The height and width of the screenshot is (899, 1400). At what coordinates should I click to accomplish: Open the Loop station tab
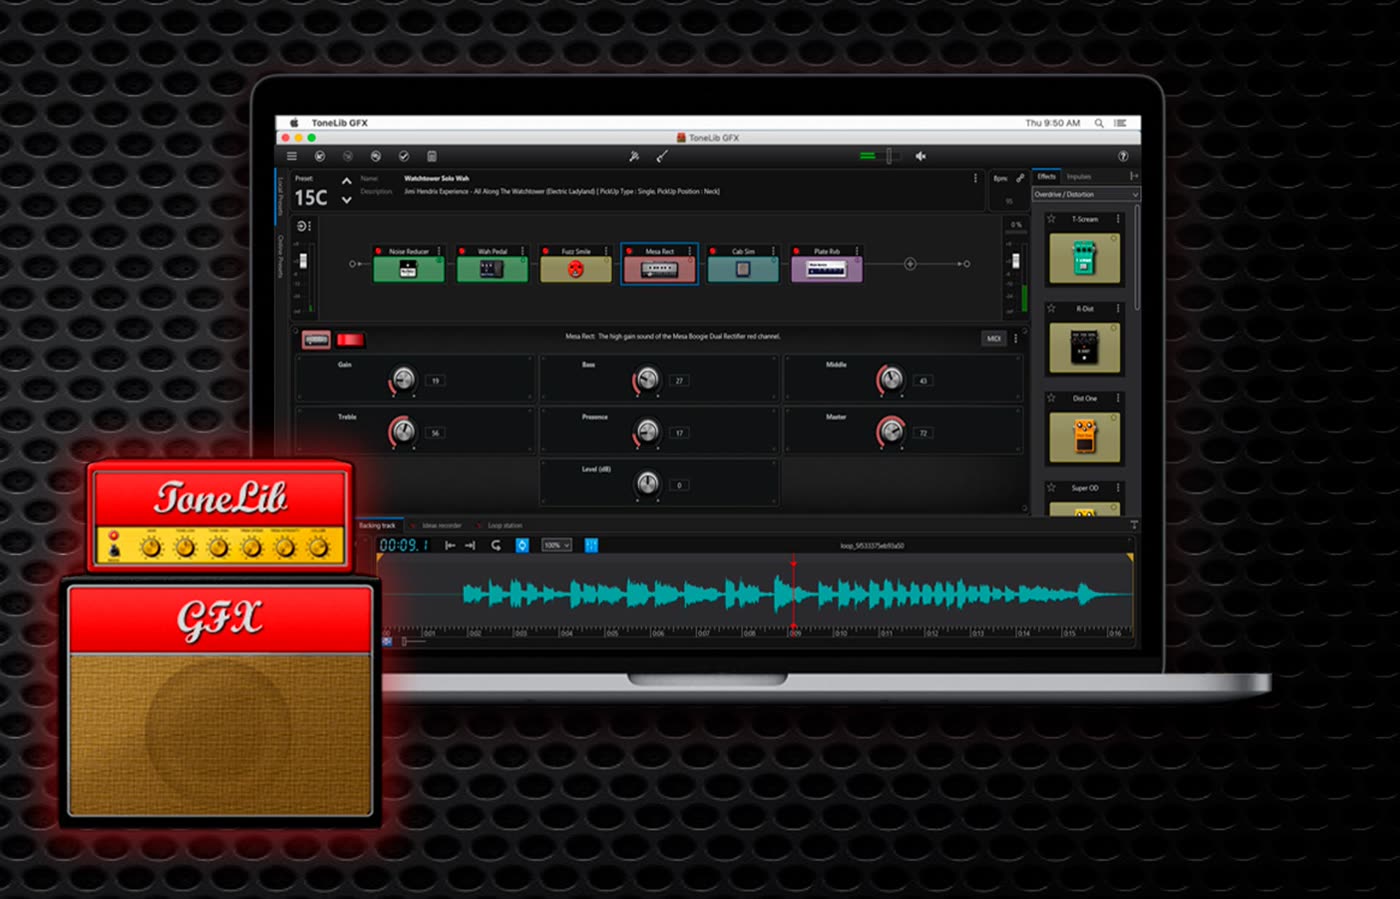tap(504, 525)
